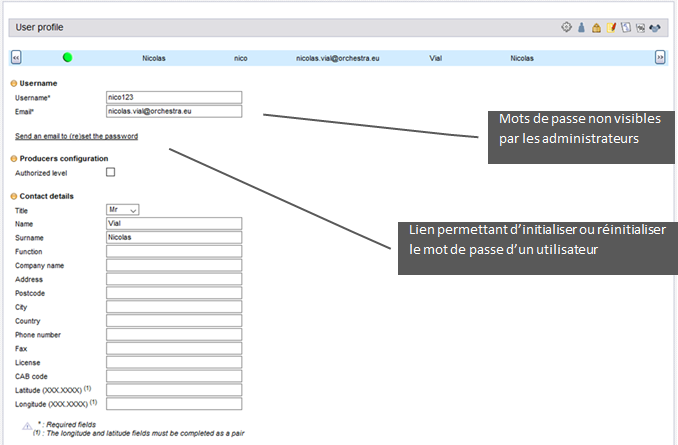The width and height of the screenshot is (678, 445).
Task: Click the document page icon in header
Action: click(x=624, y=28)
